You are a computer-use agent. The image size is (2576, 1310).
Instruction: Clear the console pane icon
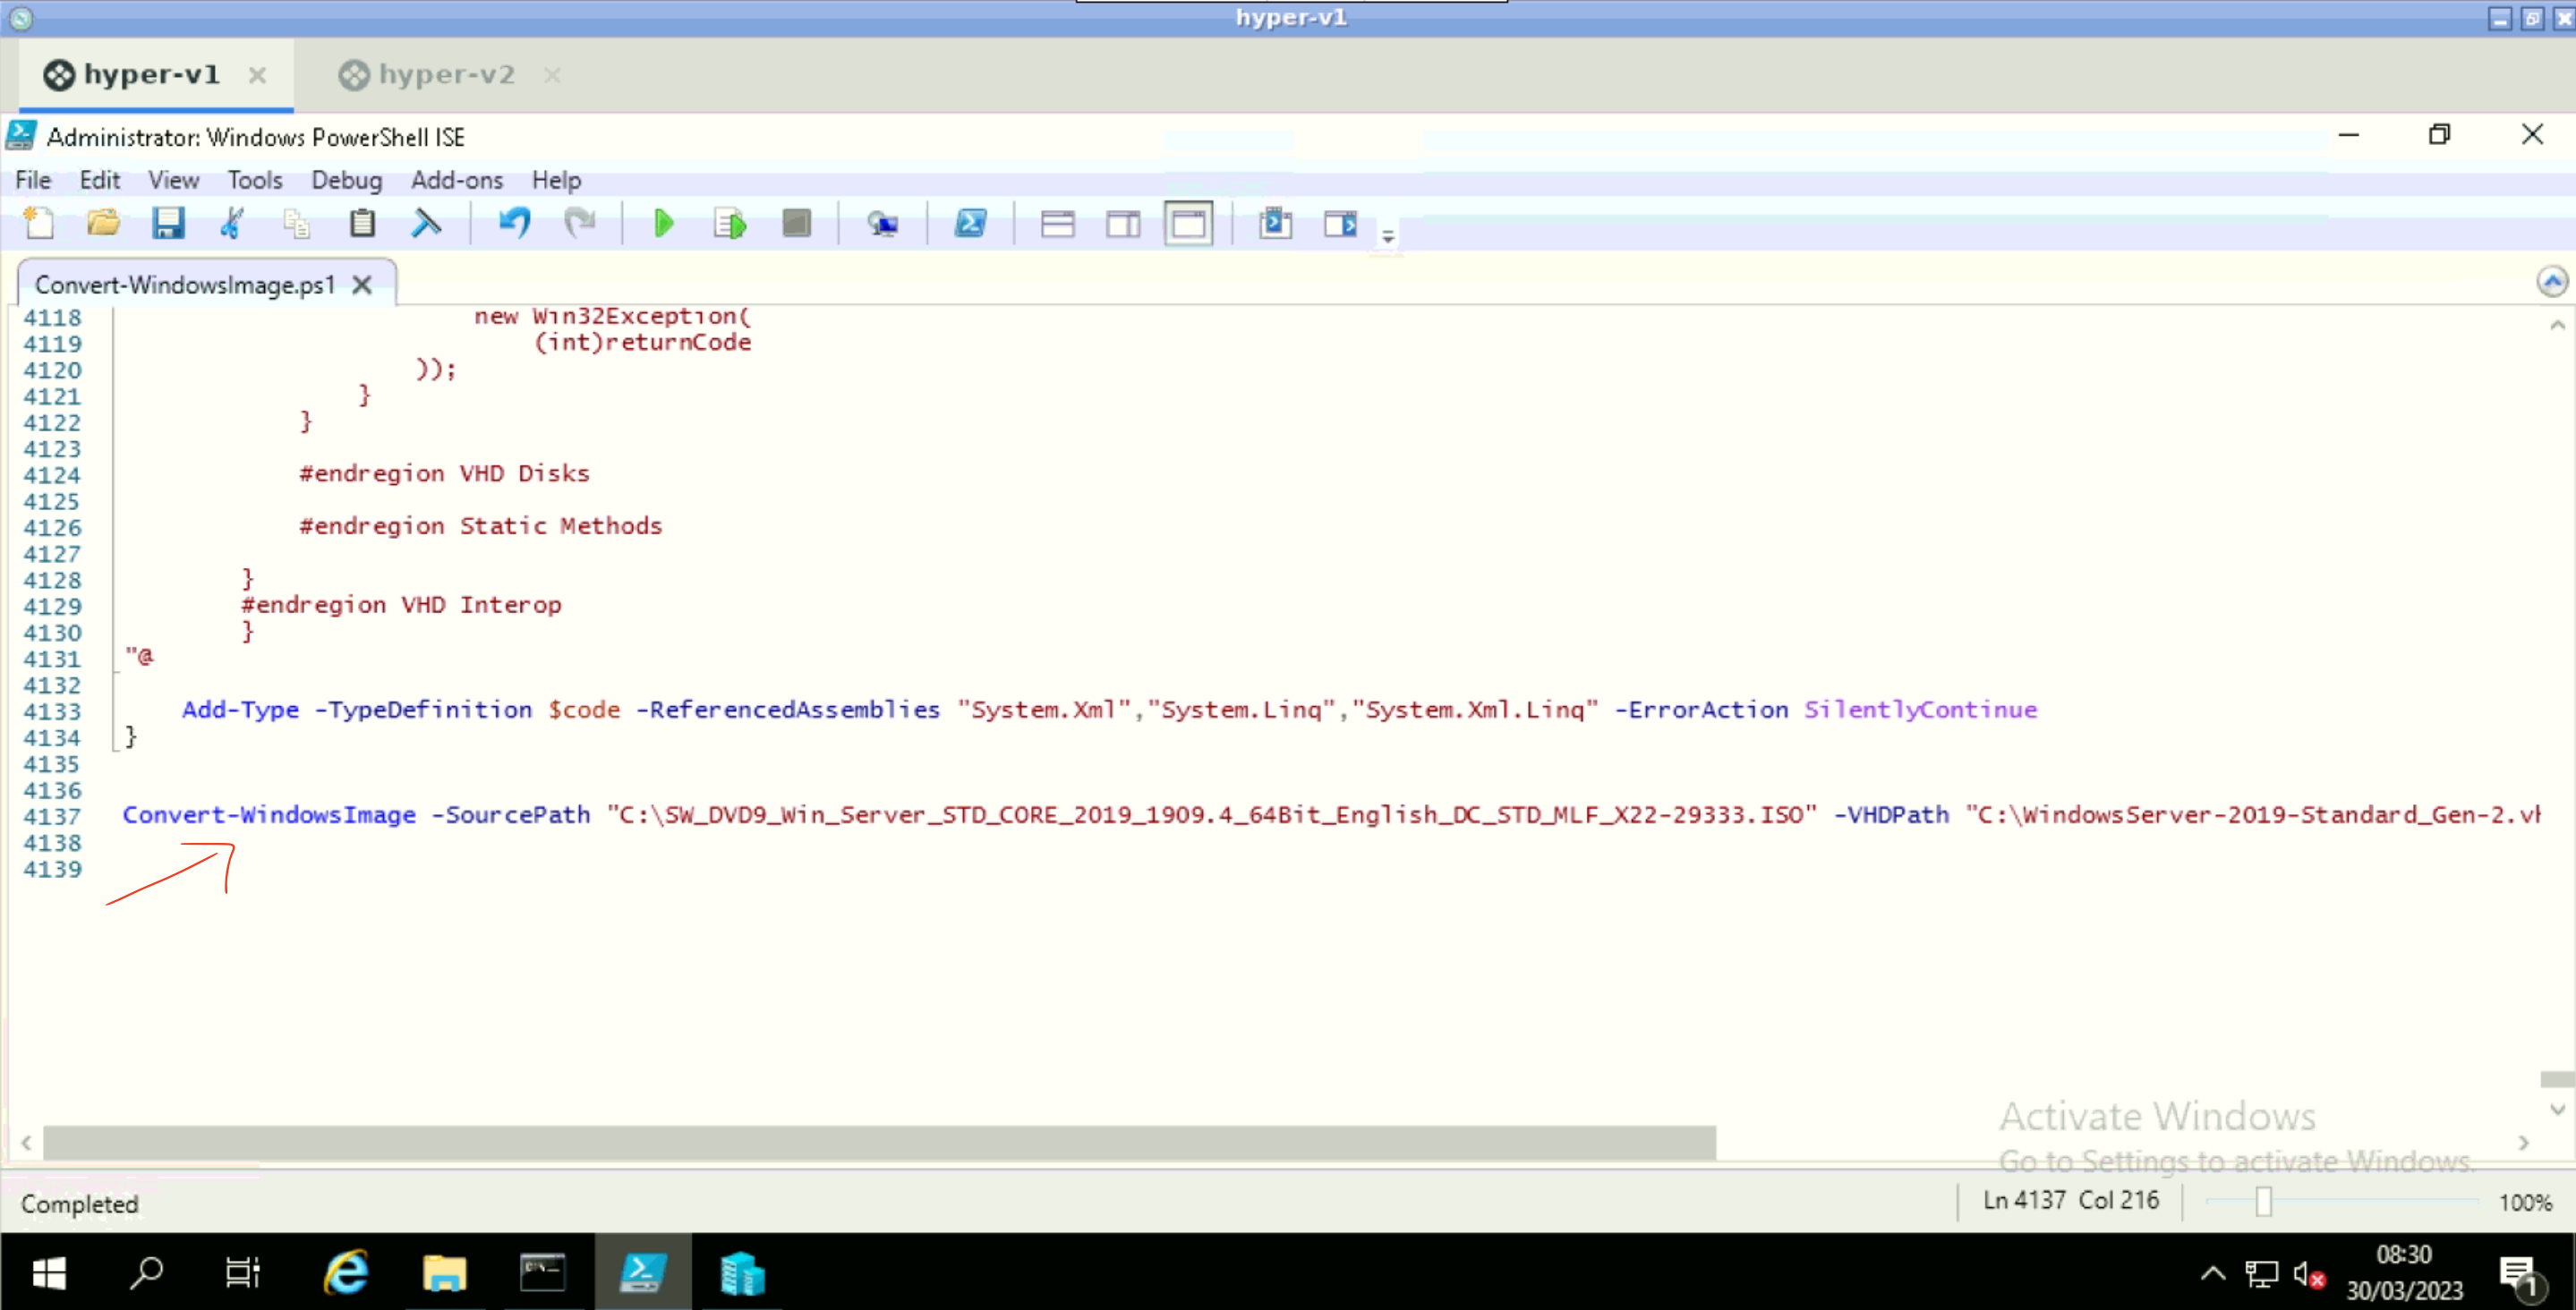point(427,223)
